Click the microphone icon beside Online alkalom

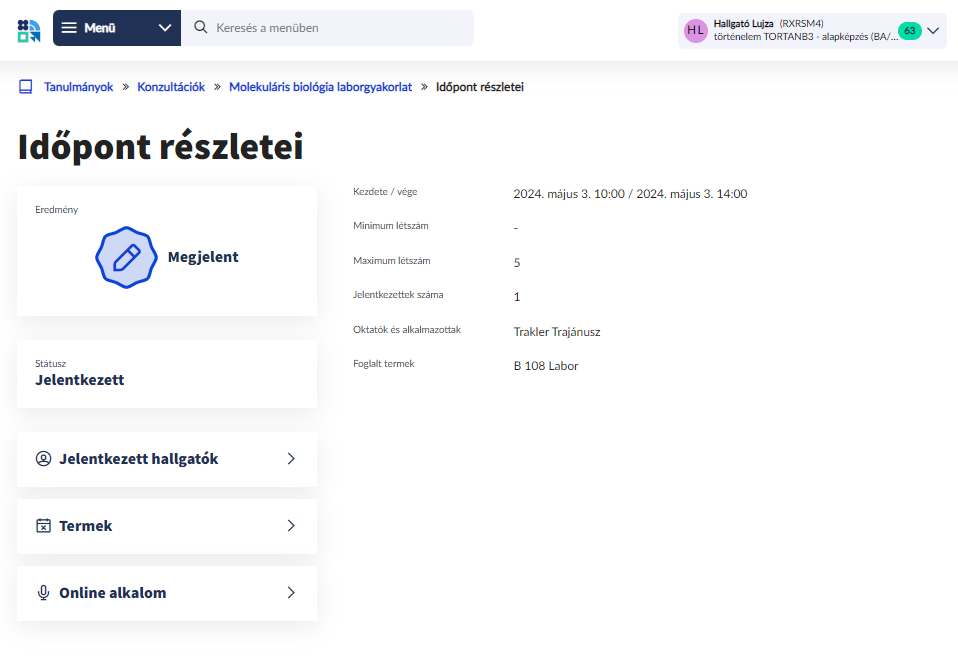[x=43, y=593]
